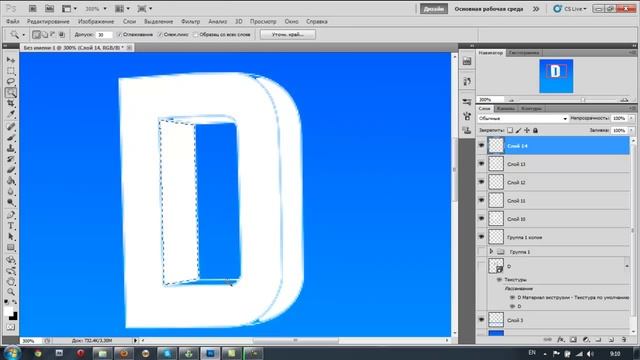Image resolution: width=640 pixels, height=360 pixels.
Task: Select the Move tool
Action: 11,60
